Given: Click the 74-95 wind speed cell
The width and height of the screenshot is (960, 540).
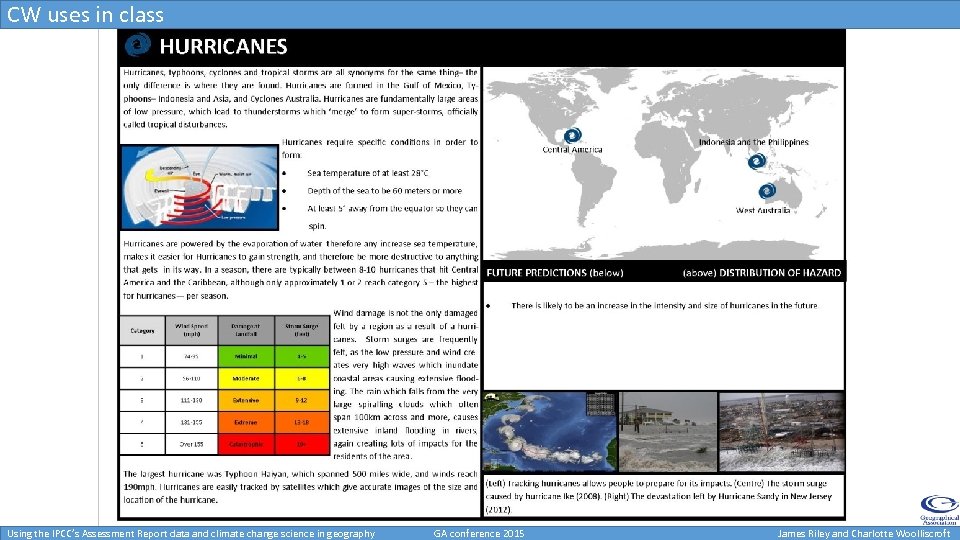Looking at the screenshot, I should 191,356.
